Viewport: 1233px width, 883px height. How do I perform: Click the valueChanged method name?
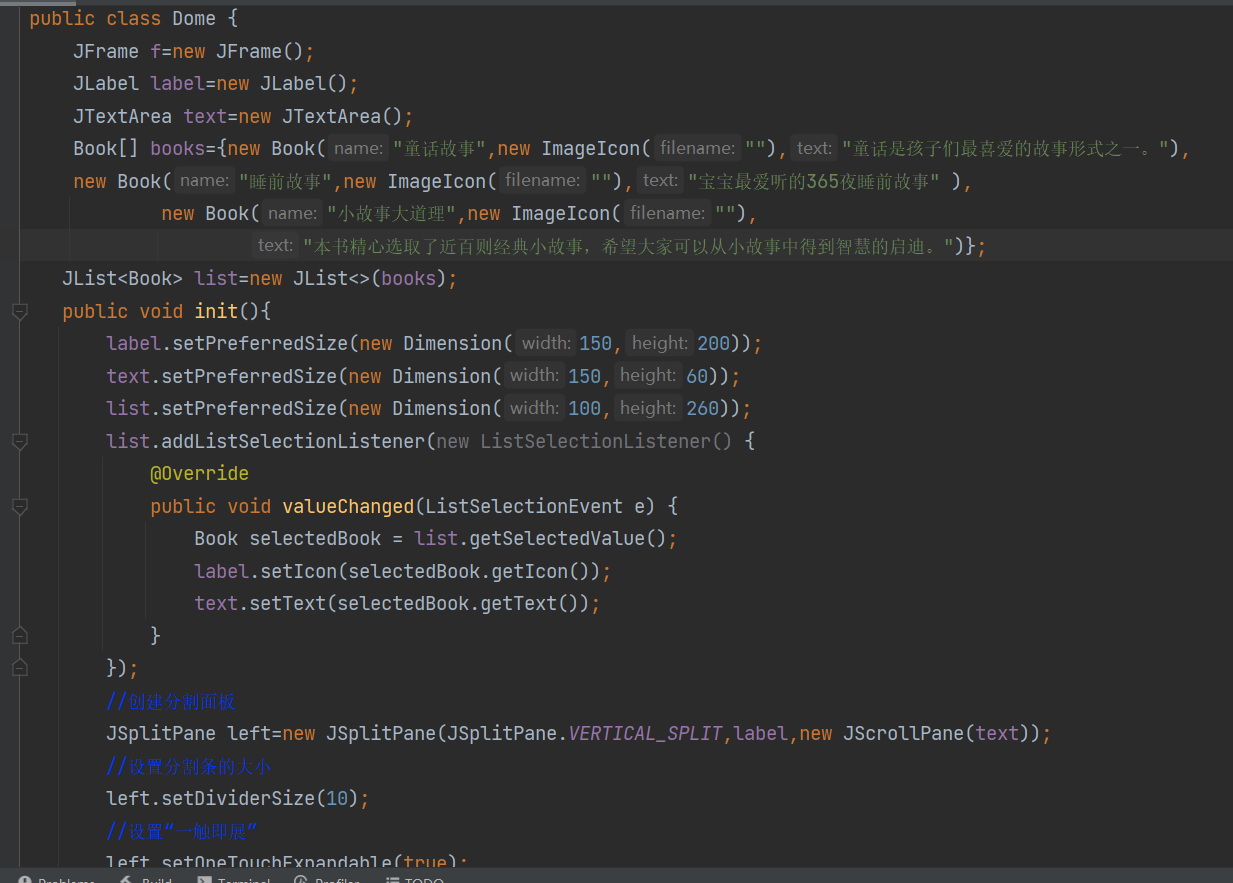[348, 506]
